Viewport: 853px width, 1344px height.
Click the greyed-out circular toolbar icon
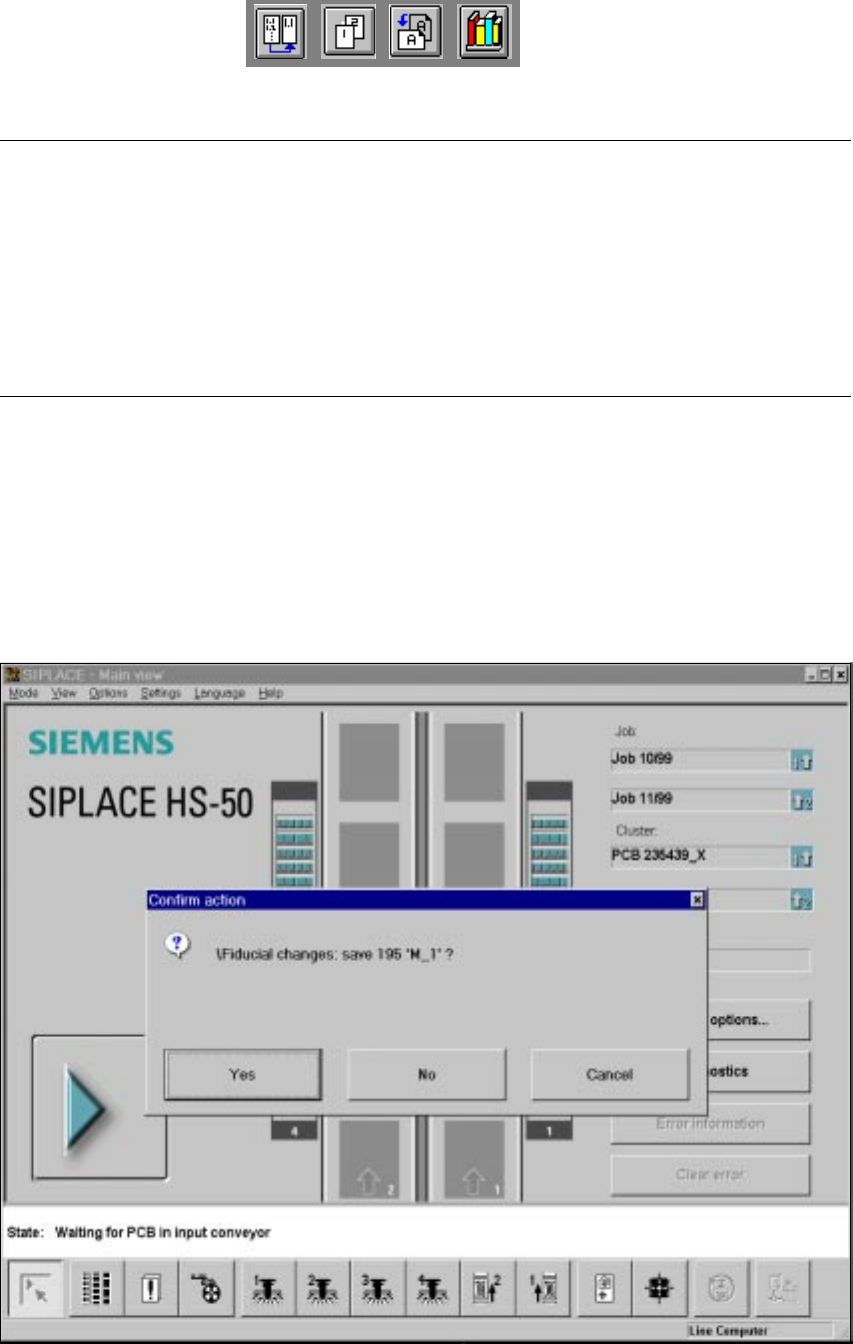(x=722, y=1288)
